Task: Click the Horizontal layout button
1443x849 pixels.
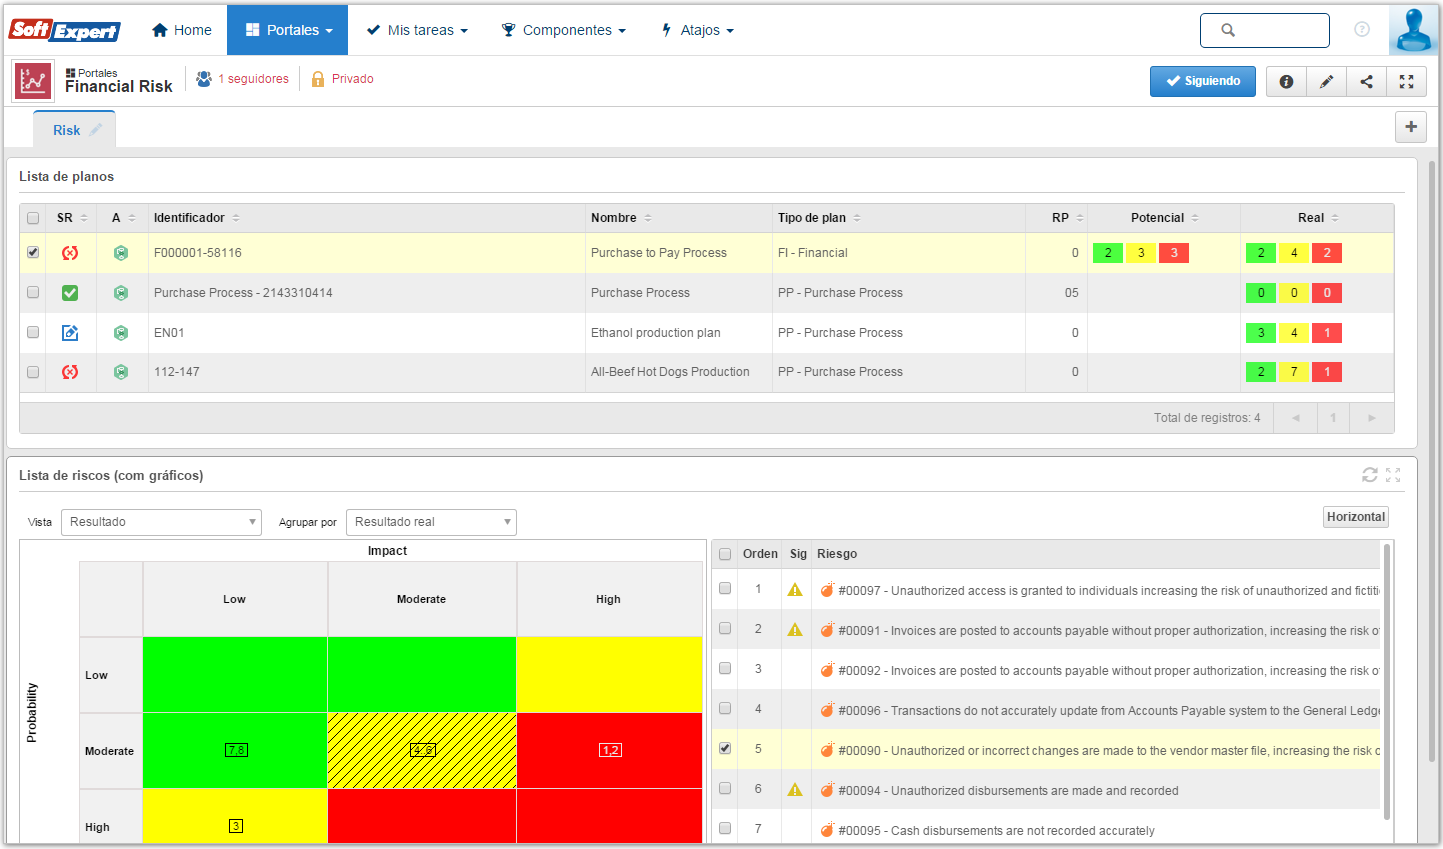Action: coord(1356,517)
